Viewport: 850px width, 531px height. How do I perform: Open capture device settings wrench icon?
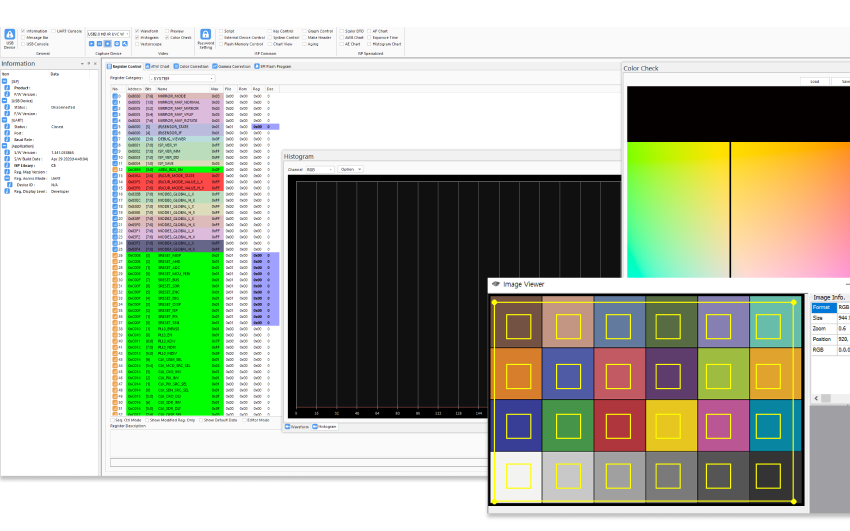click(x=125, y=43)
